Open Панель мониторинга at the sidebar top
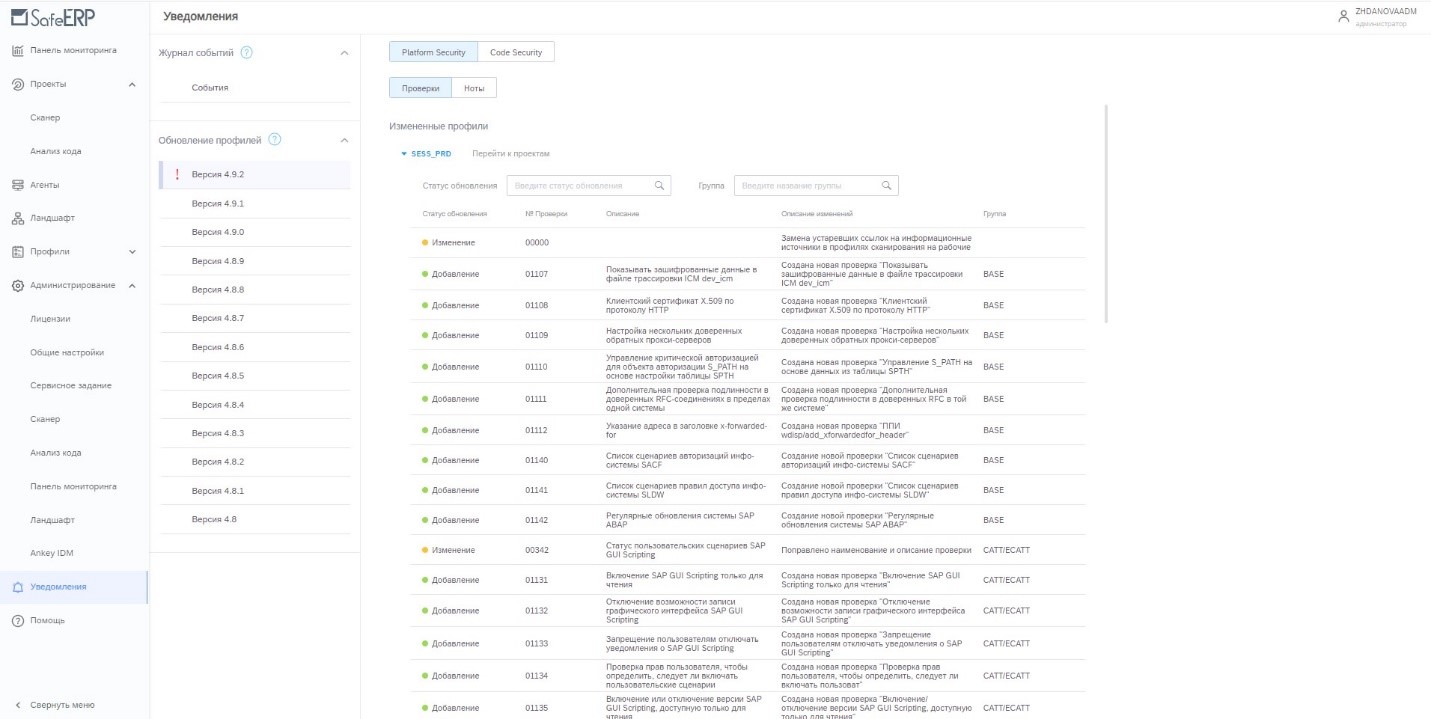The height and width of the screenshot is (719, 1431). click(x=74, y=50)
